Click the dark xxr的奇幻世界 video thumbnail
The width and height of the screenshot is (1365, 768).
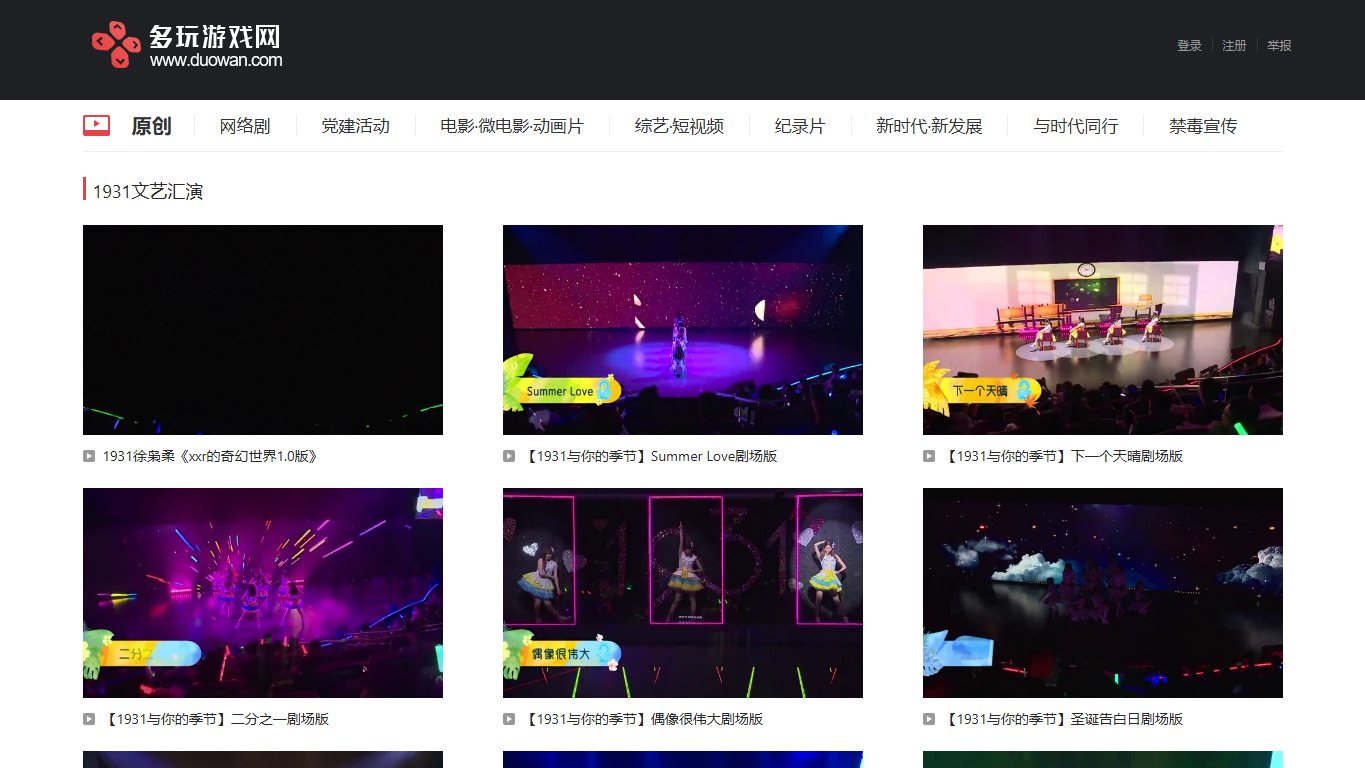click(x=263, y=330)
